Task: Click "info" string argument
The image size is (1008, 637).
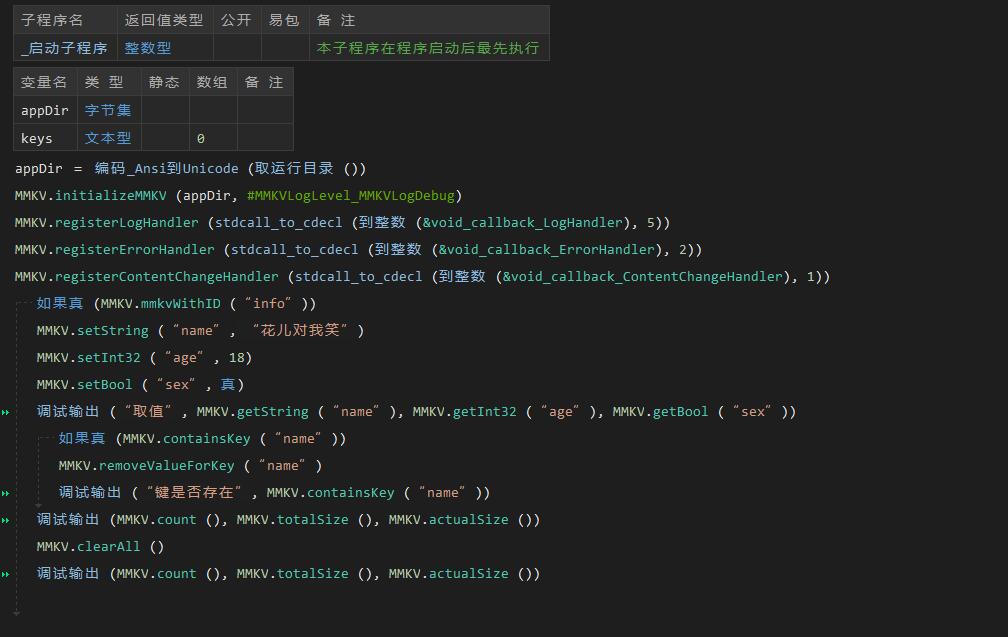Action: click(x=269, y=303)
